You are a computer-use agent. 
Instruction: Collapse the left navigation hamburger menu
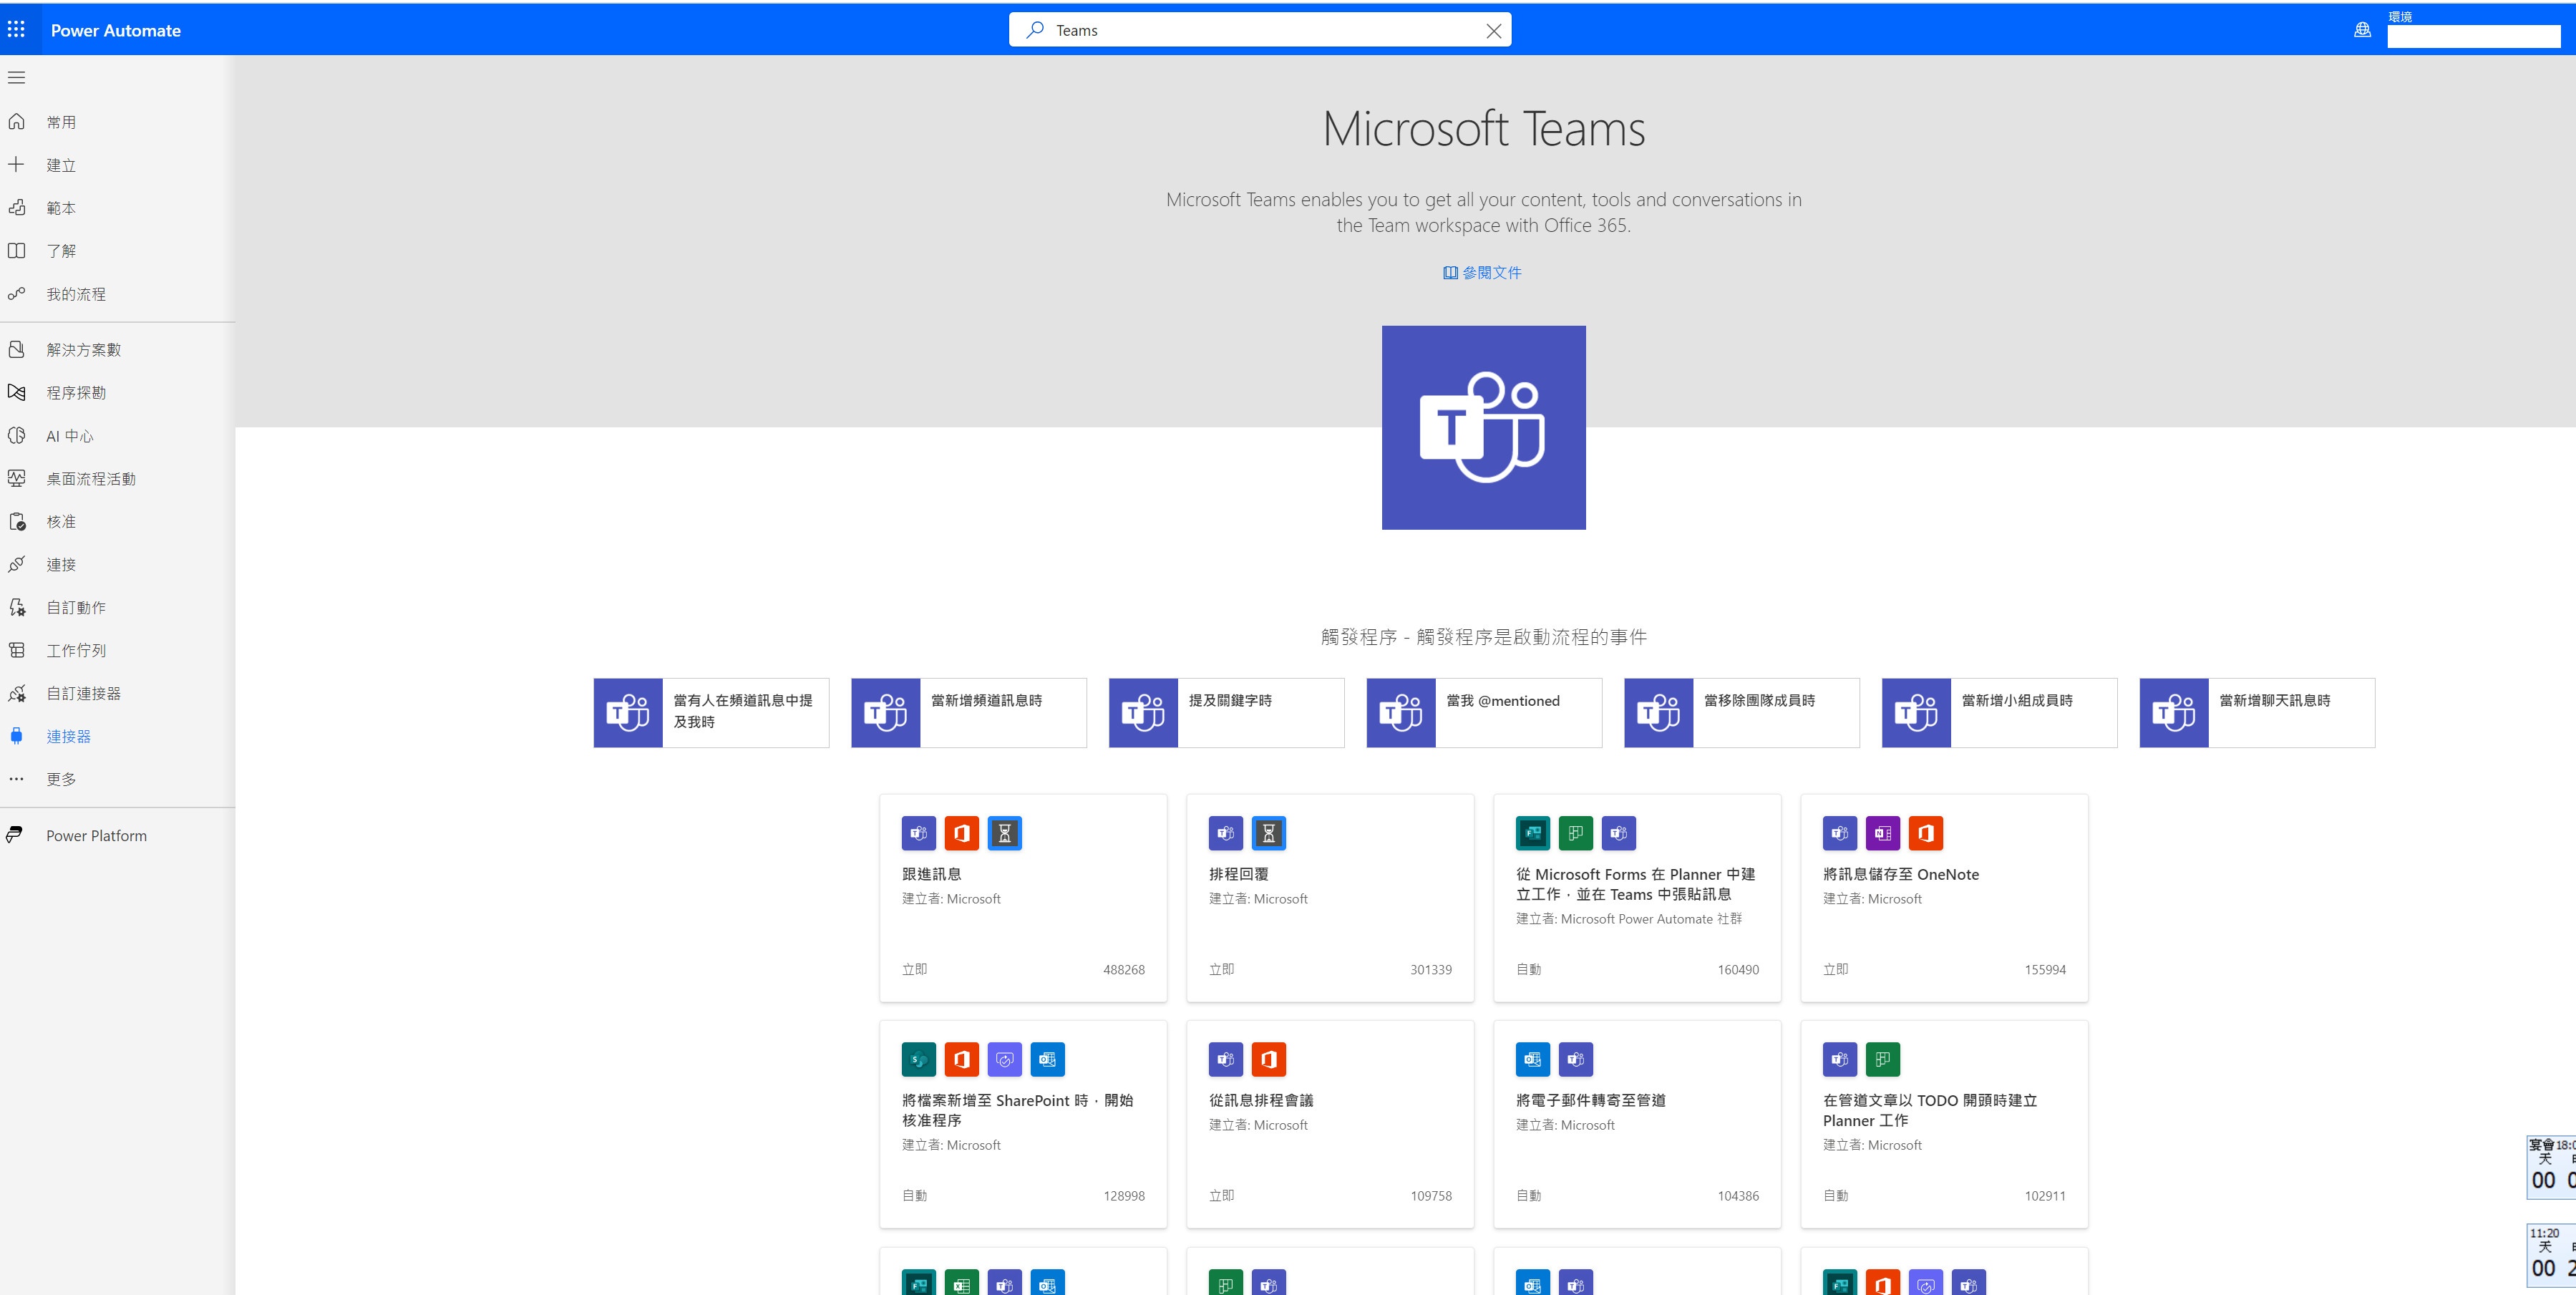tap(17, 78)
